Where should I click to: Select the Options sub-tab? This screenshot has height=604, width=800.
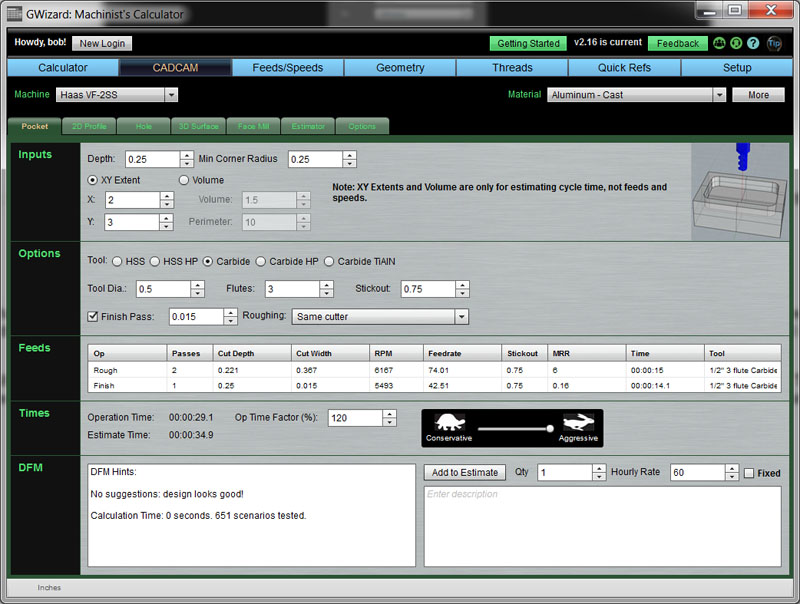[x=362, y=126]
